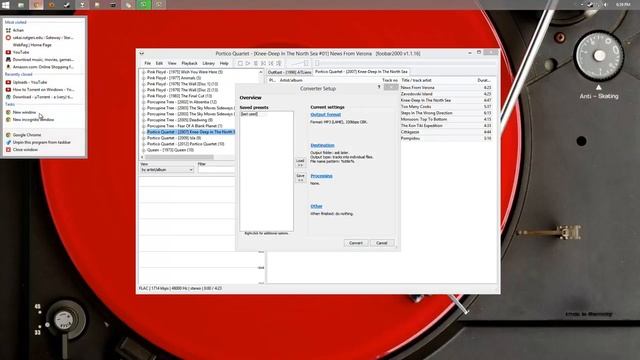Click the album tree horizontal scrollbar
The height and width of the screenshot is (360, 640).
pos(179,157)
